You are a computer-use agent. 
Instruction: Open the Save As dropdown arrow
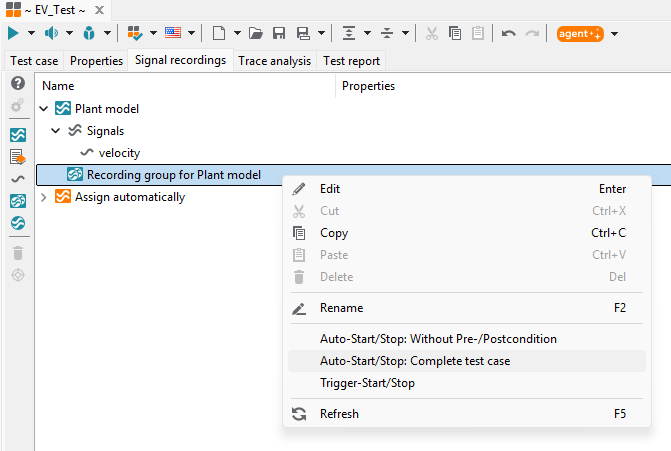point(321,33)
